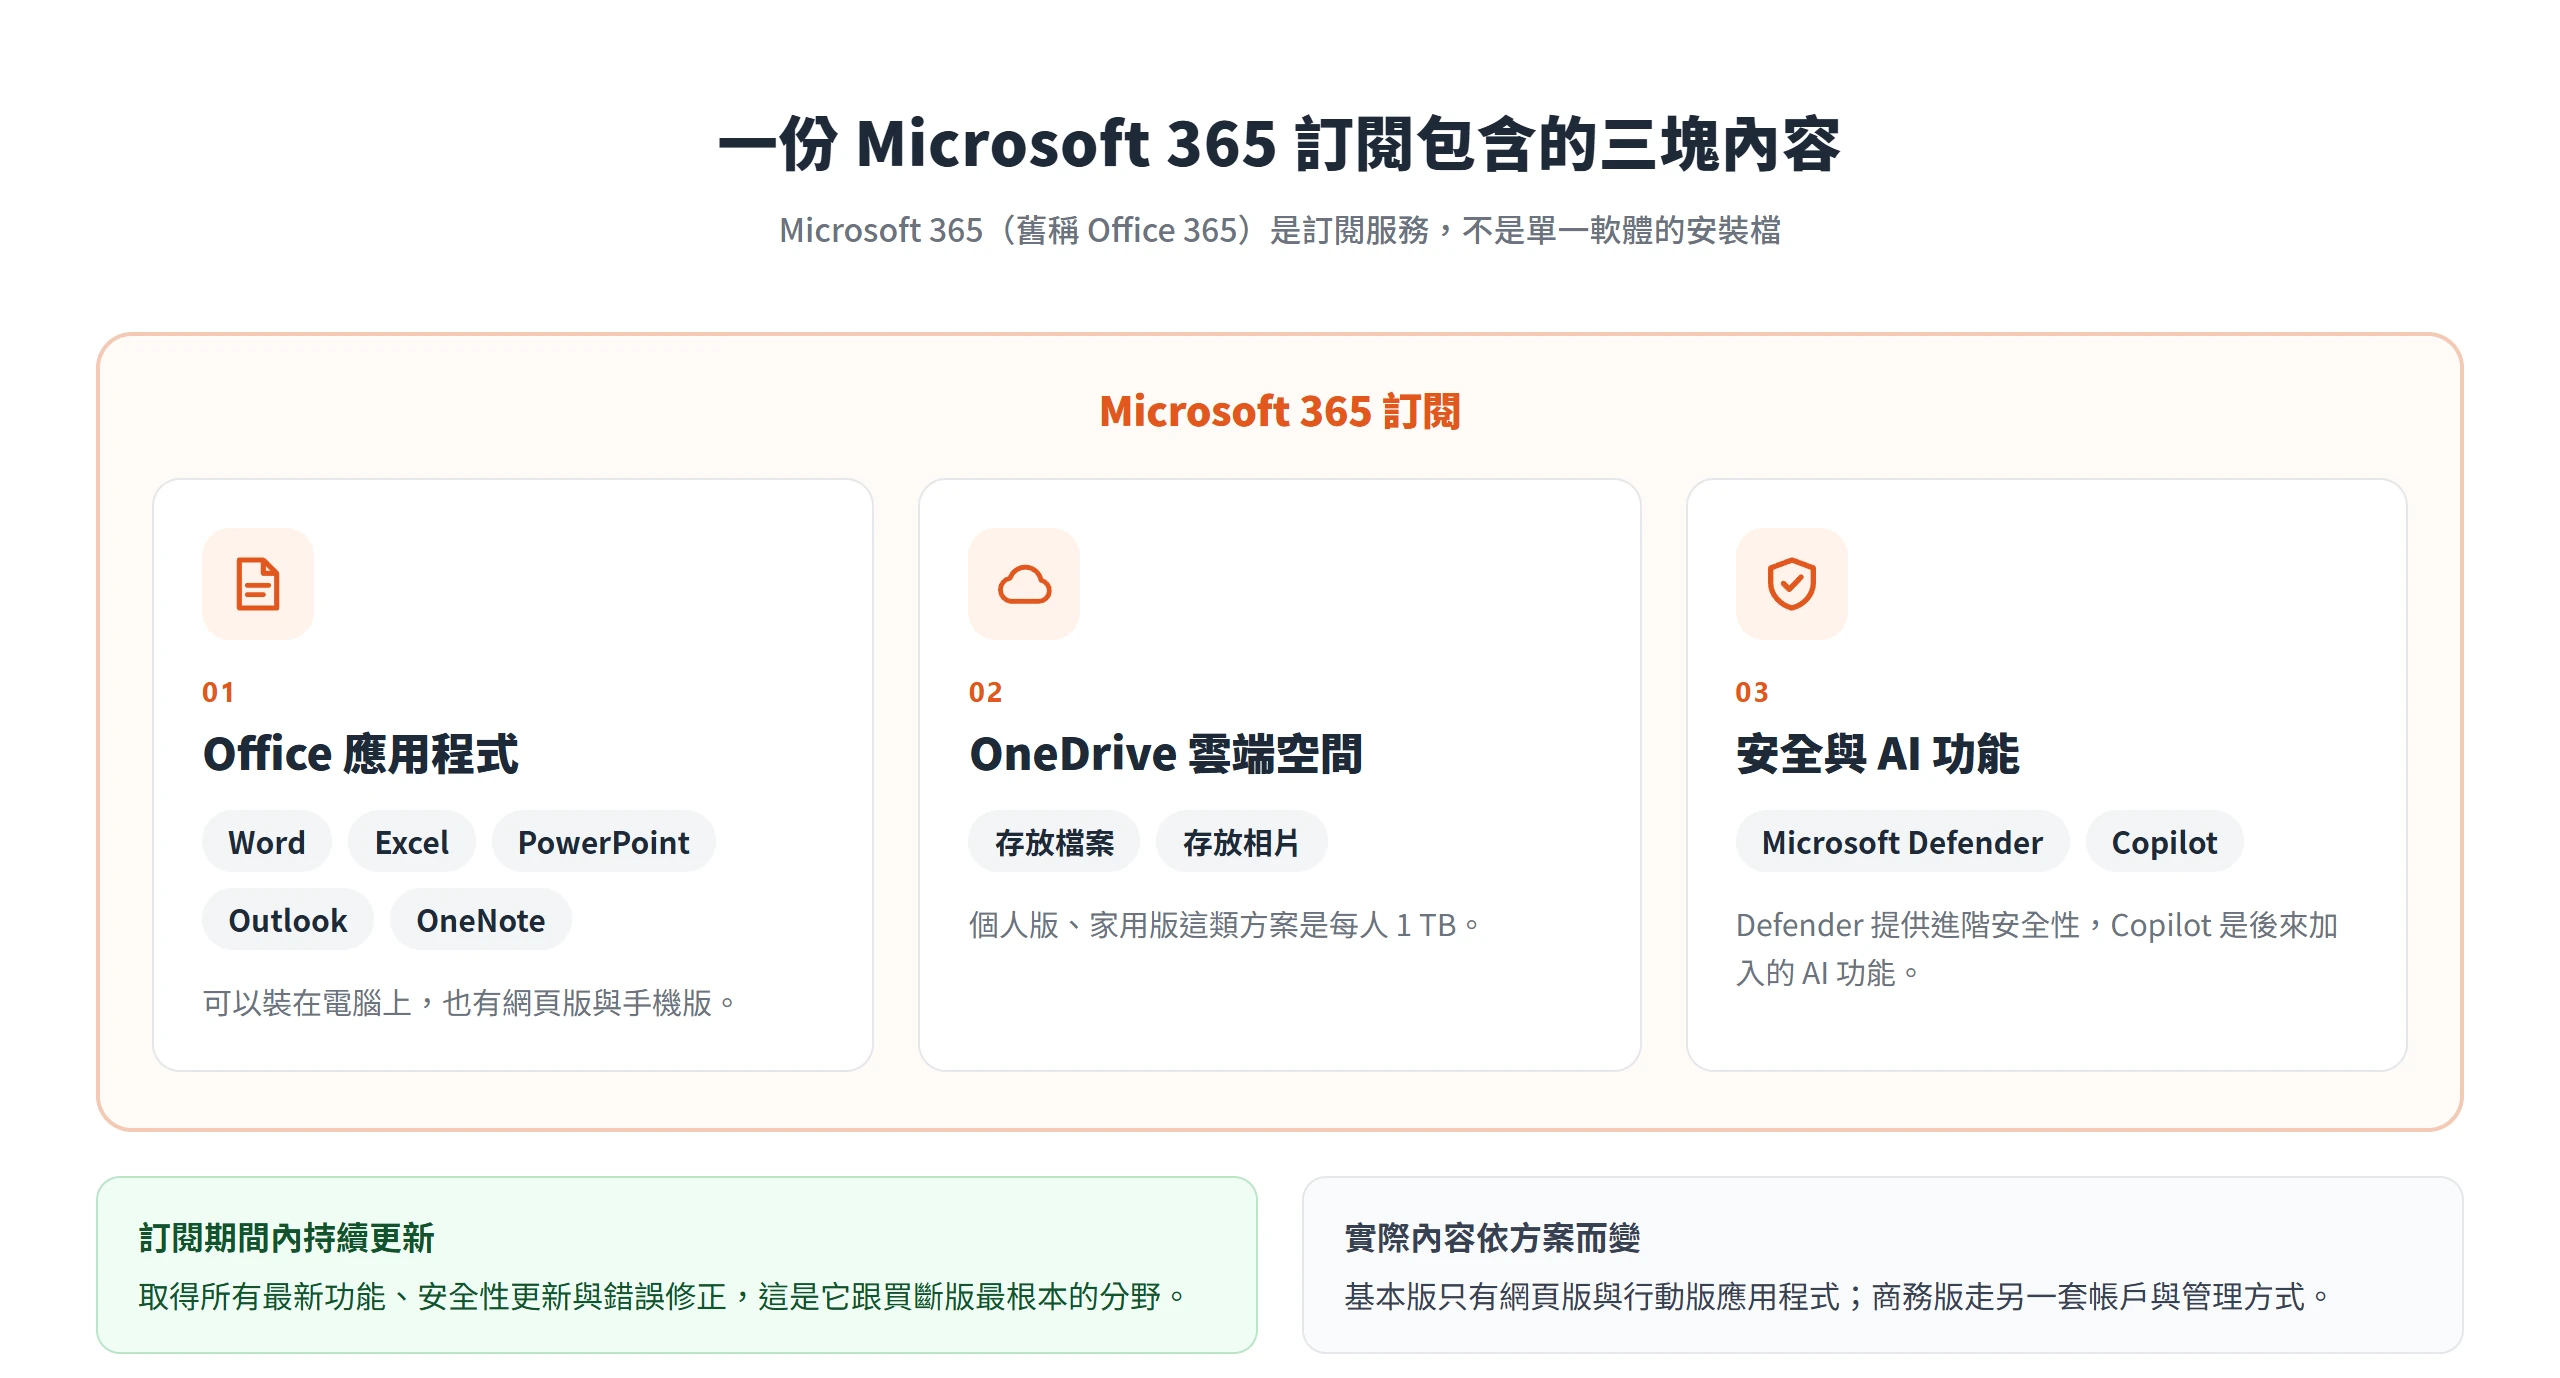Image resolution: width=2560 pixels, height=1378 pixels.
Task: Click the text about 每人 1 TB
Action: click(1223, 924)
